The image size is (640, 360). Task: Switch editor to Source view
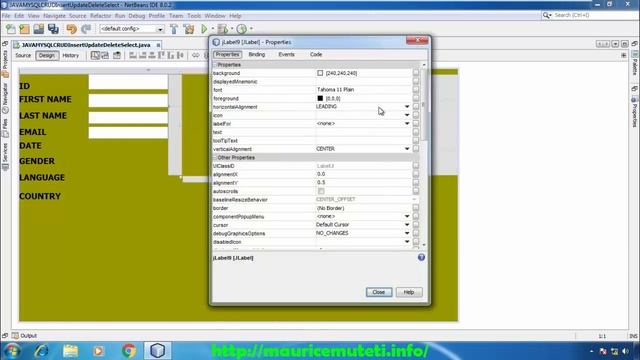point(23,55)
